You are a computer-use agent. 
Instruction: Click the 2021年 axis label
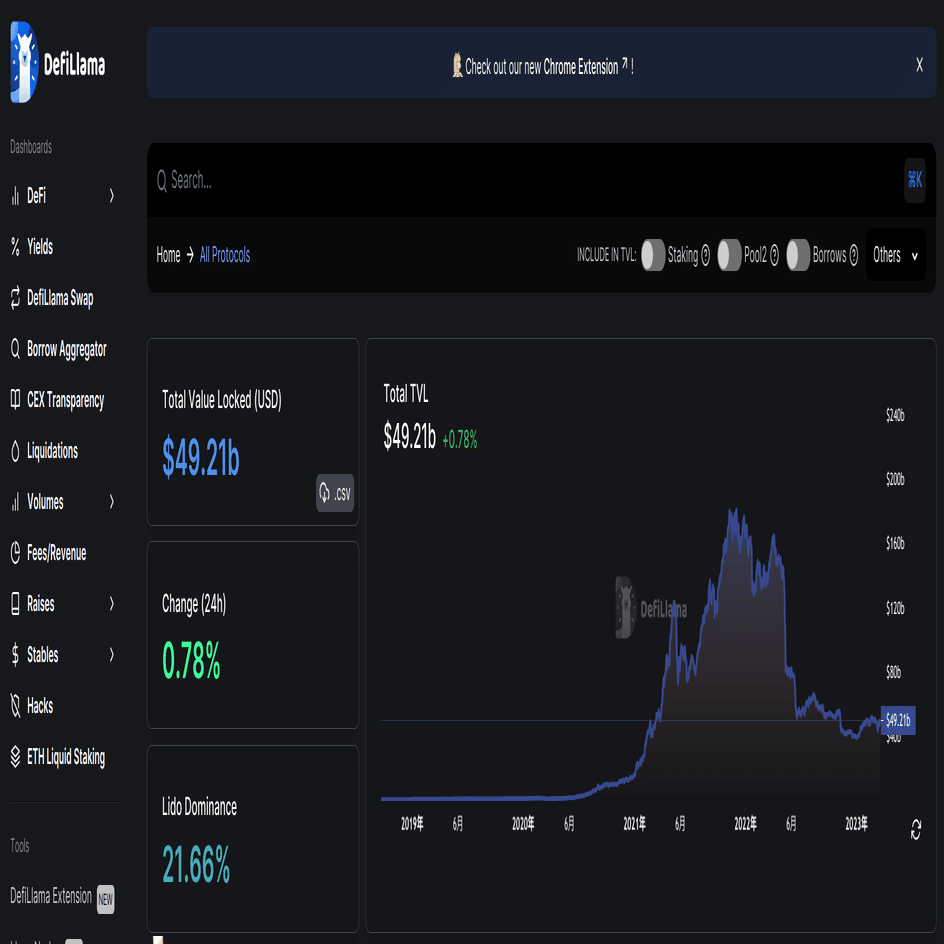point(634,824)
